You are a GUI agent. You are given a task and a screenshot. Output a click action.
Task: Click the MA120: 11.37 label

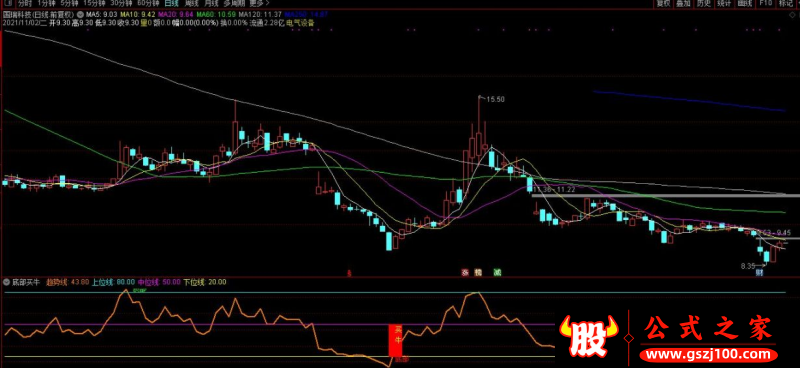click(x=260, y=14)
